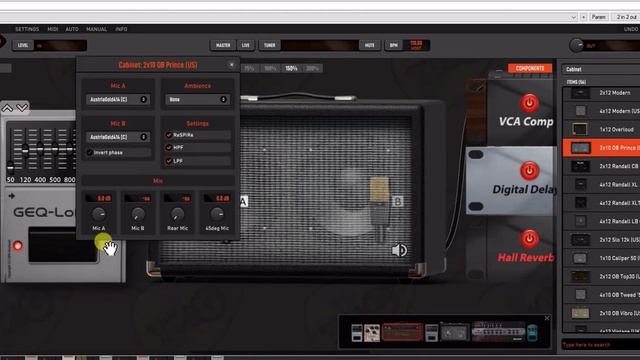Toggle the Invert phase checkbox
640x360 pixels.
click(90, 152)
